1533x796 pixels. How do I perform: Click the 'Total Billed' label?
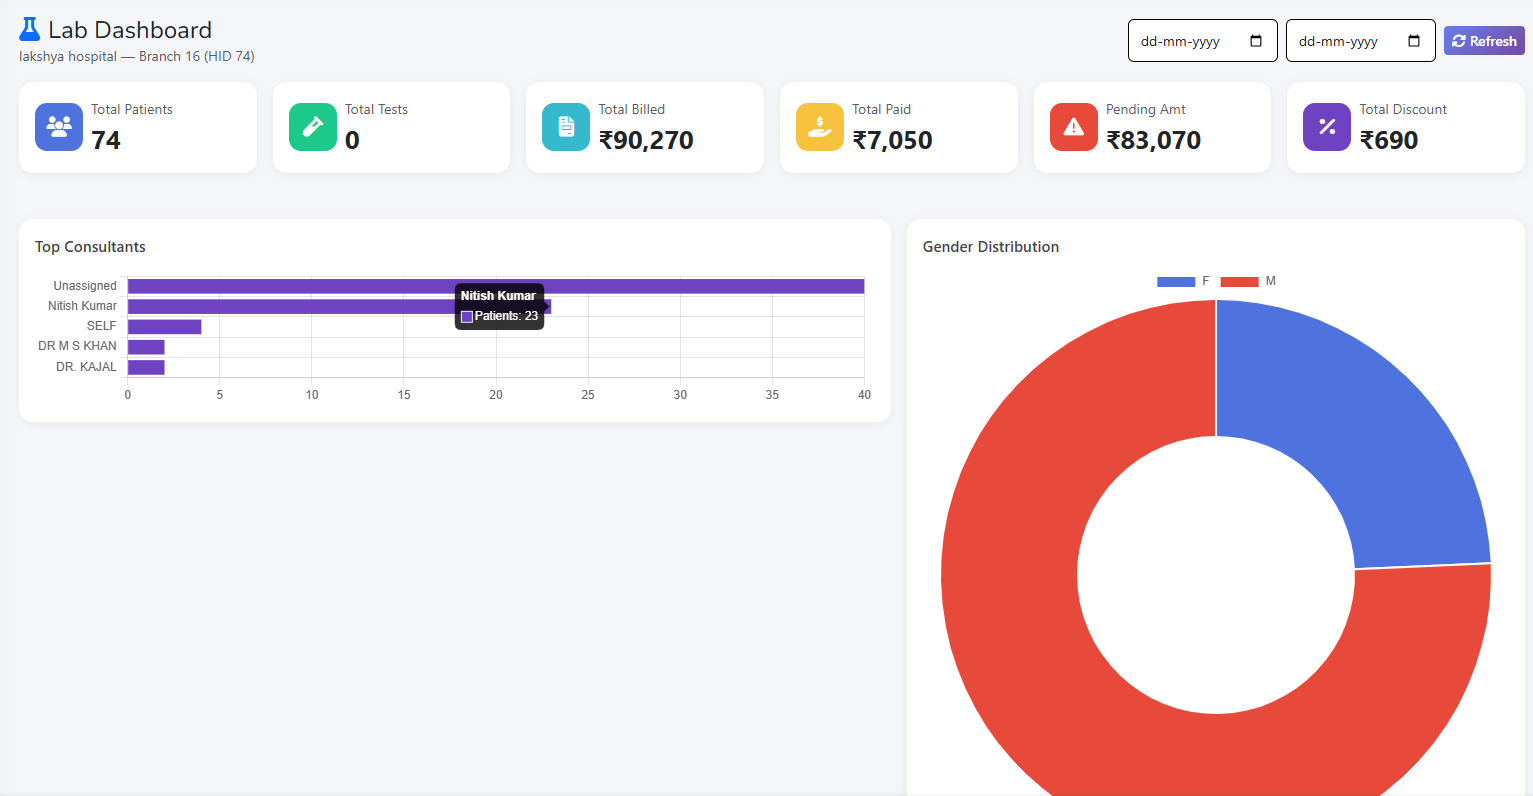point(631,109)
